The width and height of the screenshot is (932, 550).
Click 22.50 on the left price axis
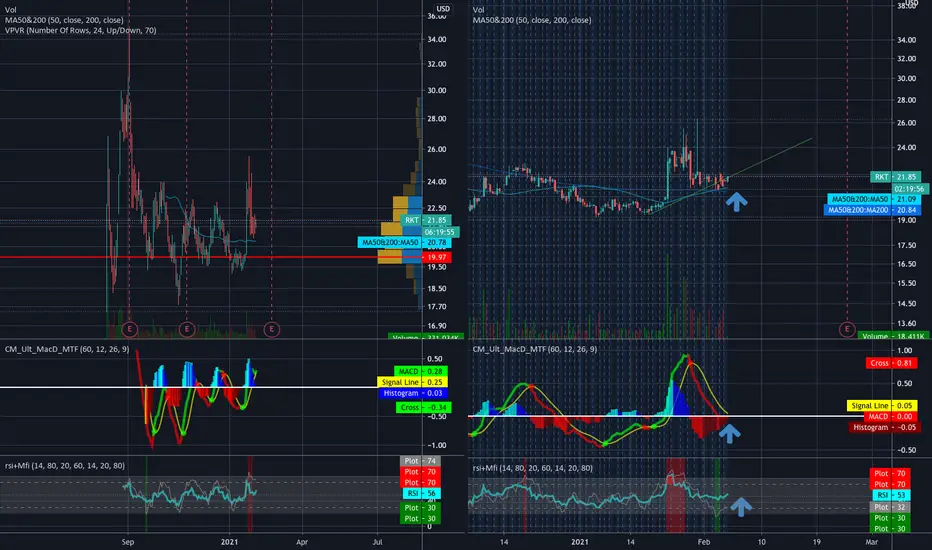point(436,208)
